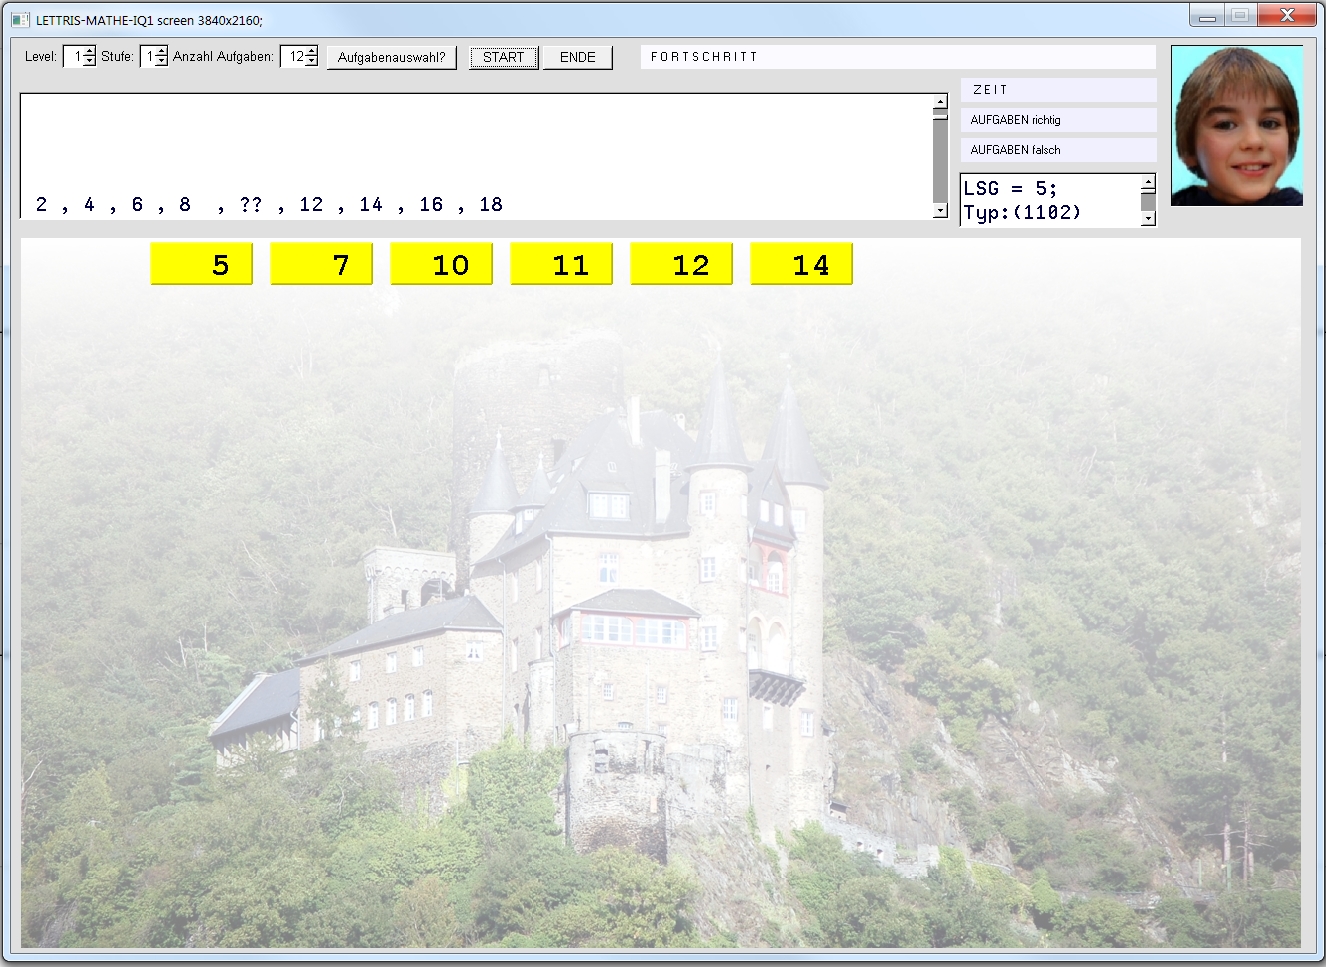The height and width of the screenshot is (967, 1326).
Task: Click the answer tile 12
Action: 681,264
